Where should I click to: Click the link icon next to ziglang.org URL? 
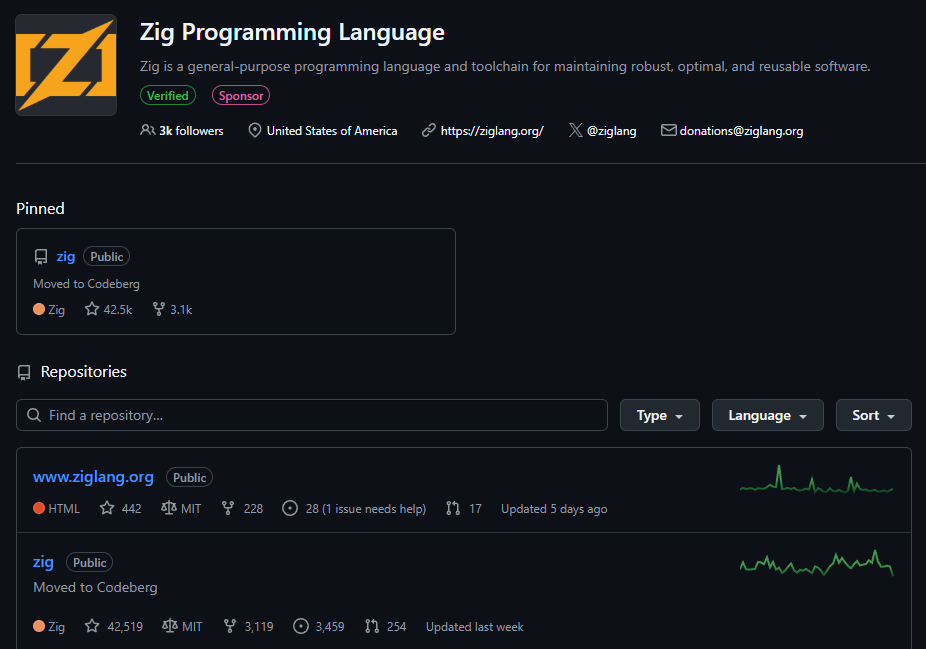coord(429,130)
